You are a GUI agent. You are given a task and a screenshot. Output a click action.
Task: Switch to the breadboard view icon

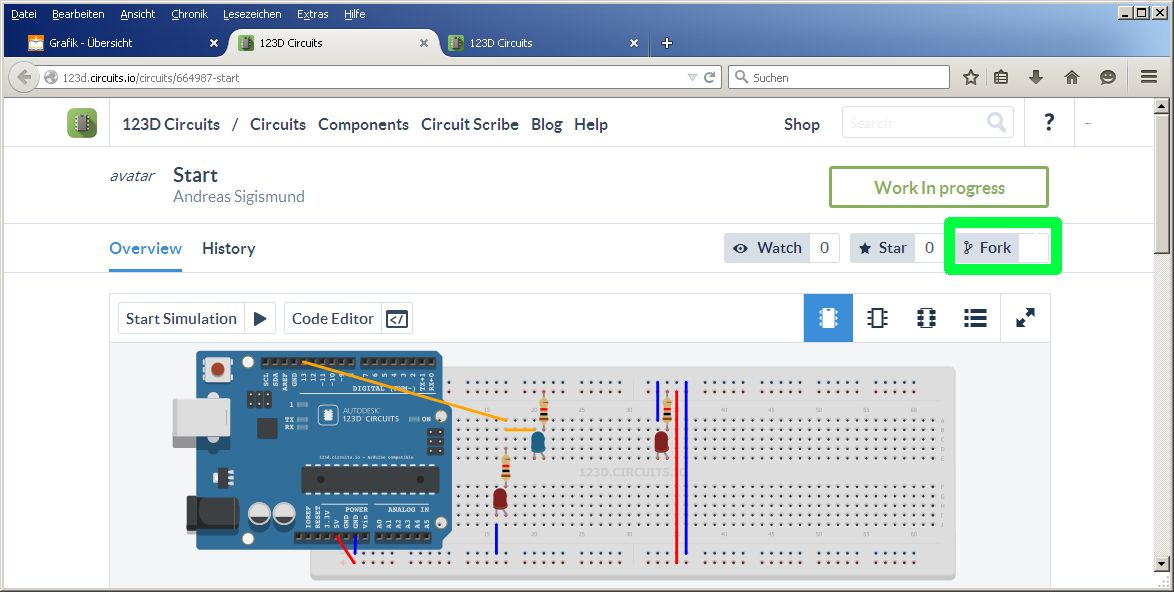(828, 318)
